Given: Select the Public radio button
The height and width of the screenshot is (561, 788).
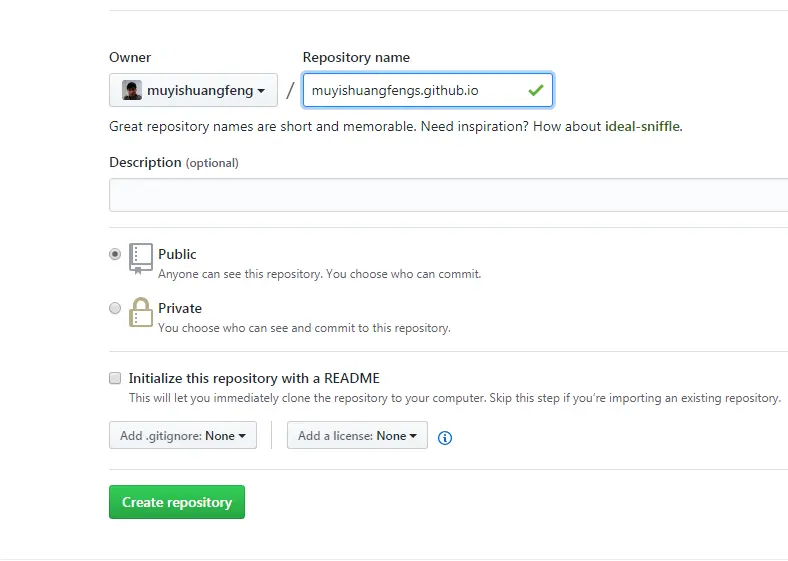Looking at the screenshot, I should (x=115, y=254).
